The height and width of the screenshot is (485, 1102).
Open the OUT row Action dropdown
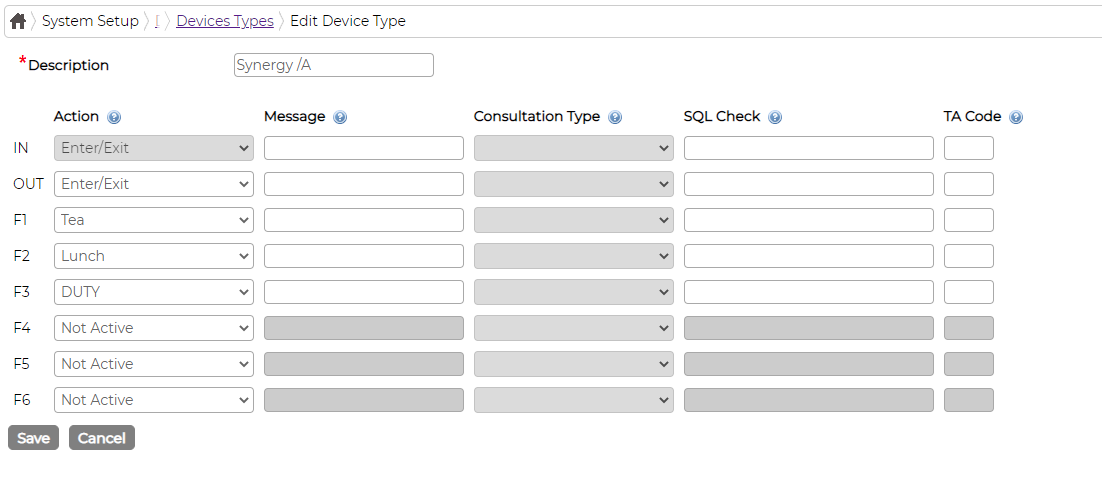[154, 184]
